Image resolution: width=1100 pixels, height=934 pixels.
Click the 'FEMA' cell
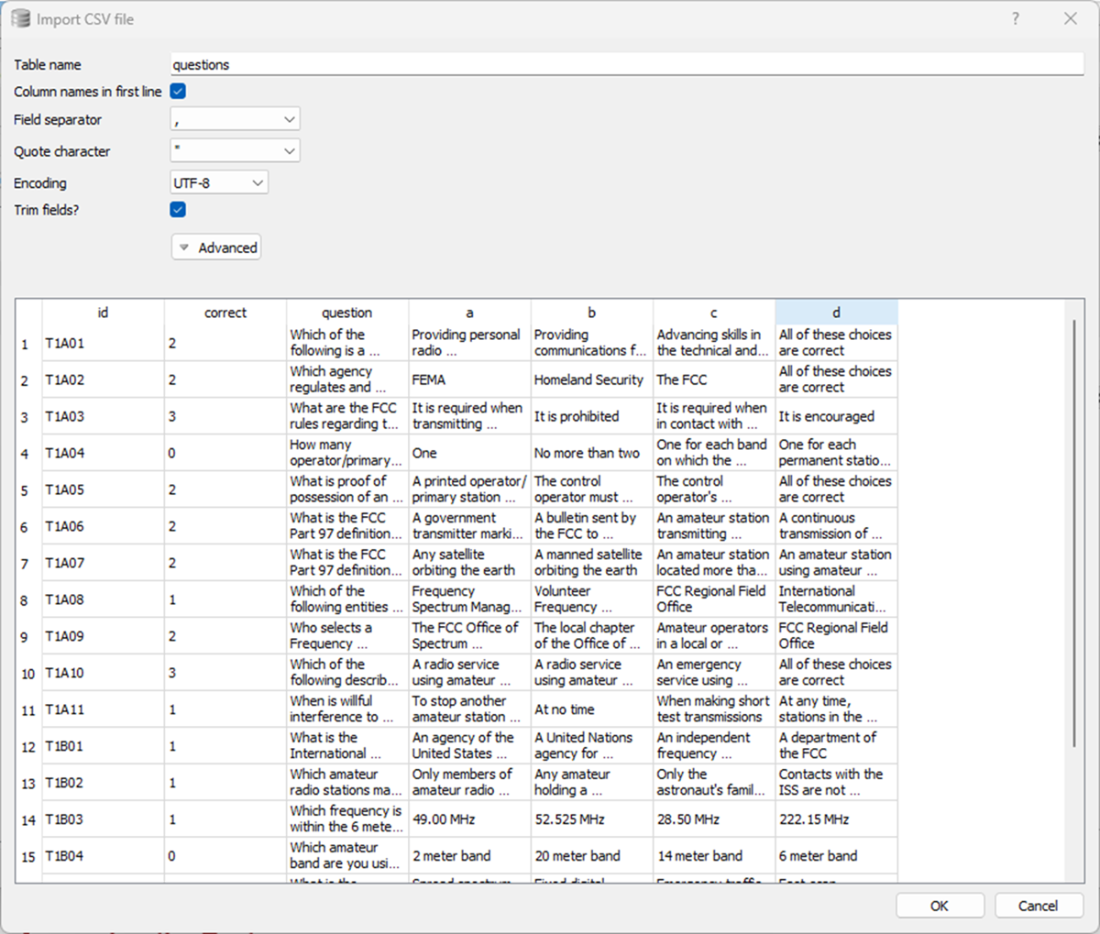[469, 380]
